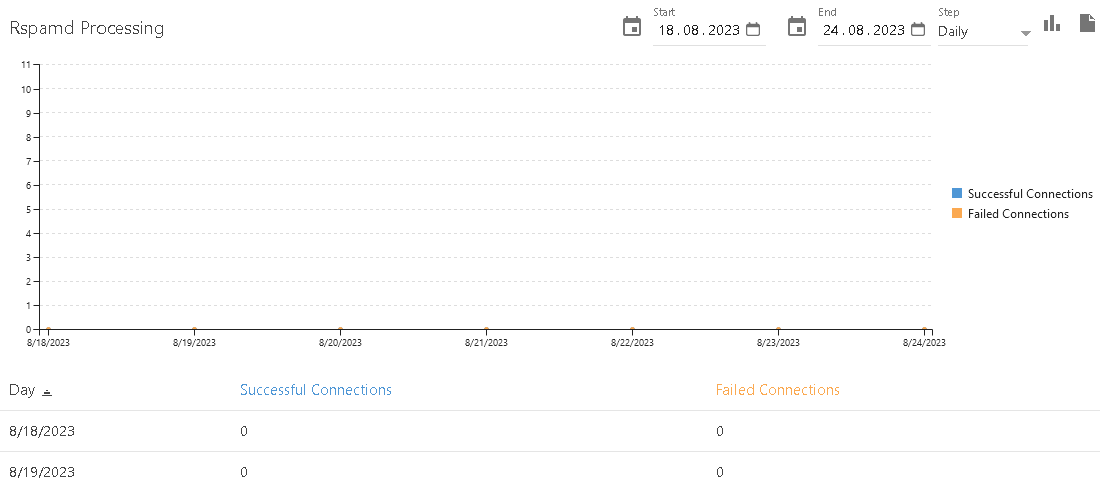Export report using the document icon

coord(1087,23)
